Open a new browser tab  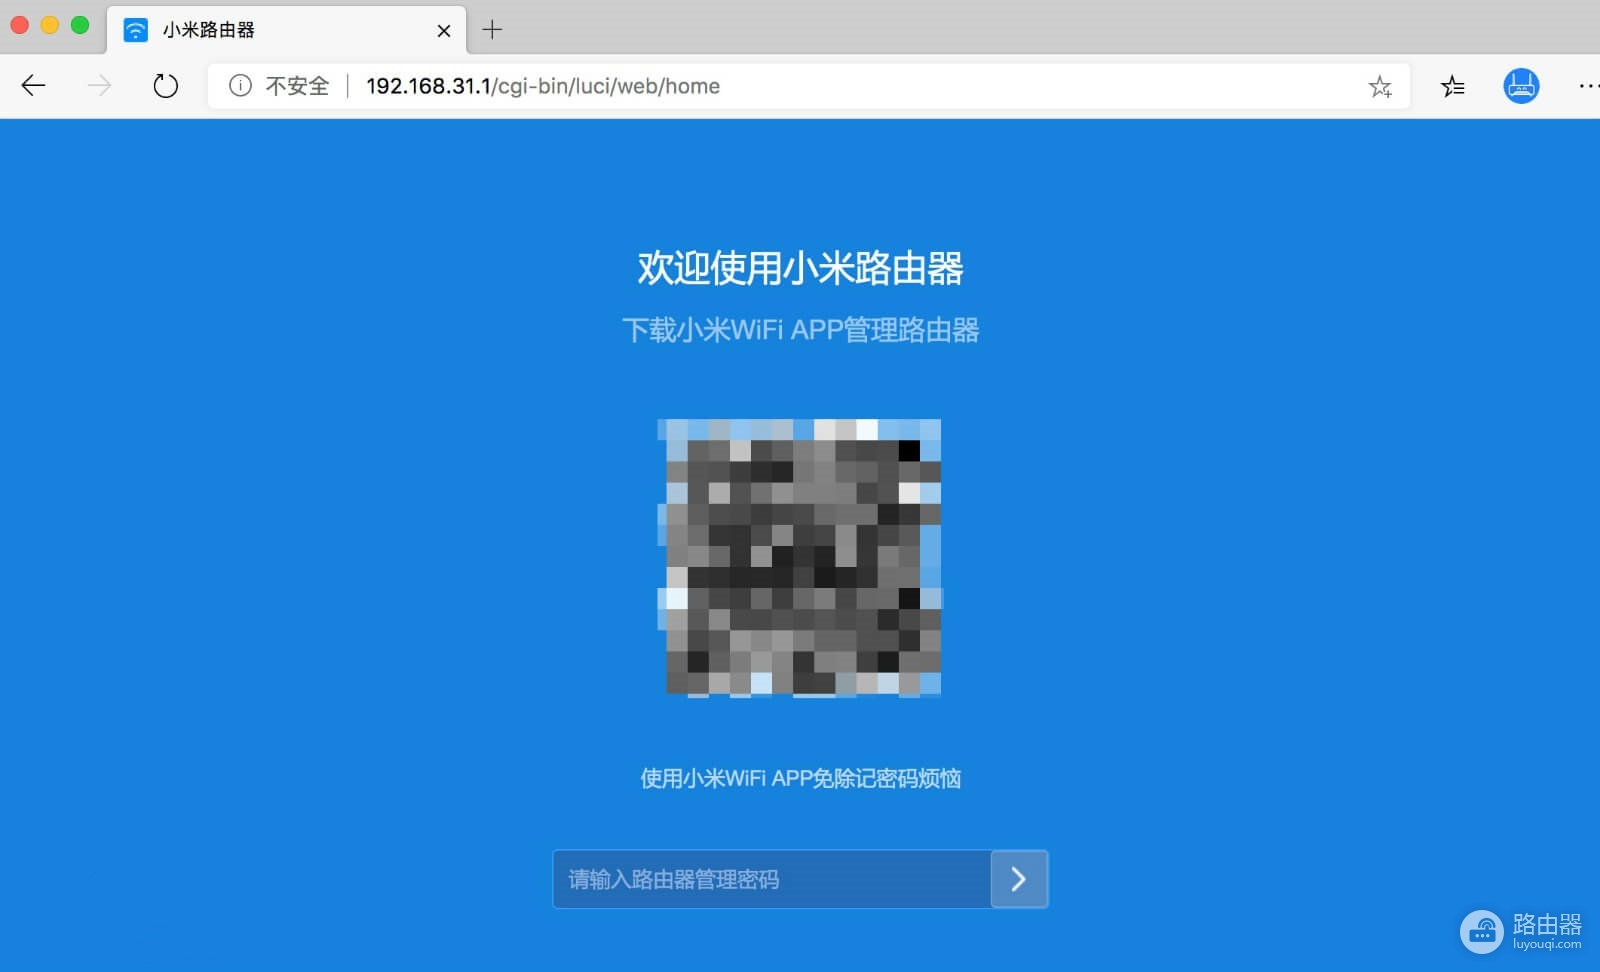pyautogui.click(x=492, y=29)
